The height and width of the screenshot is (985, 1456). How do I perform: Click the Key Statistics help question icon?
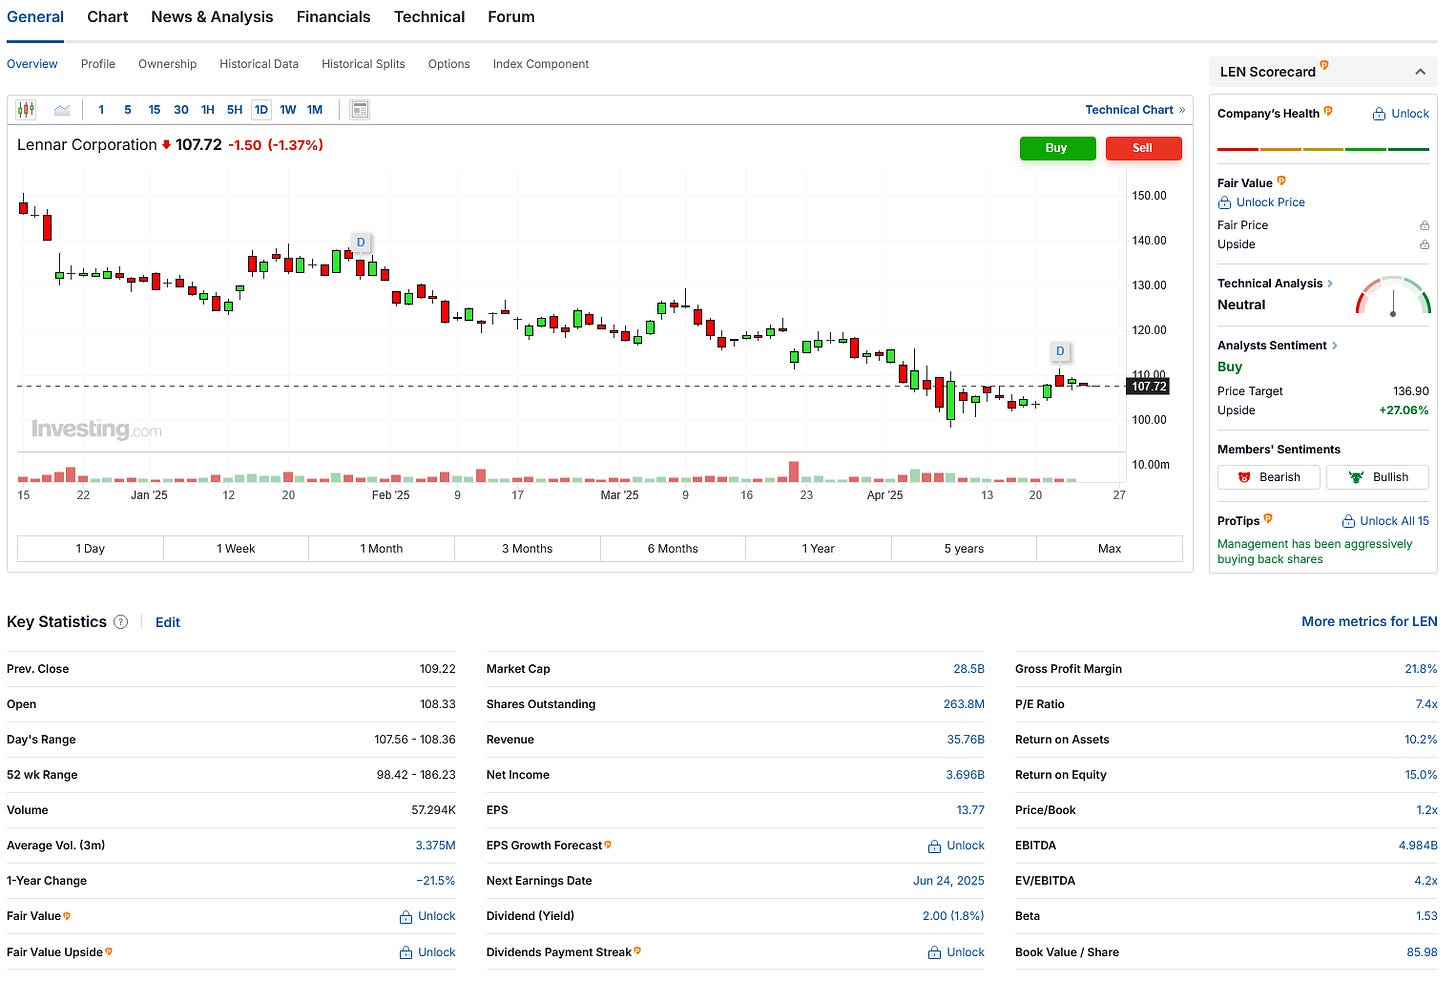121,622
